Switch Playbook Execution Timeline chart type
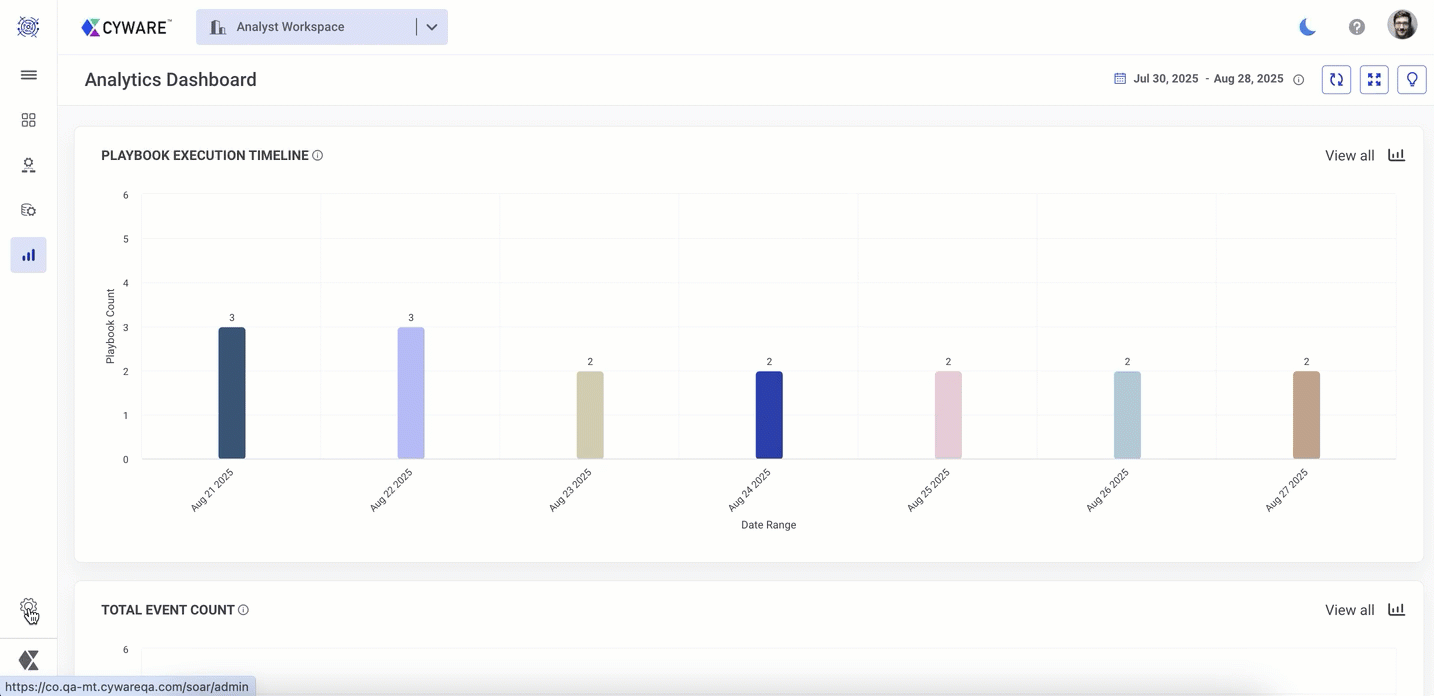This screenshot has height=696, width=1434. (1396, 155)
